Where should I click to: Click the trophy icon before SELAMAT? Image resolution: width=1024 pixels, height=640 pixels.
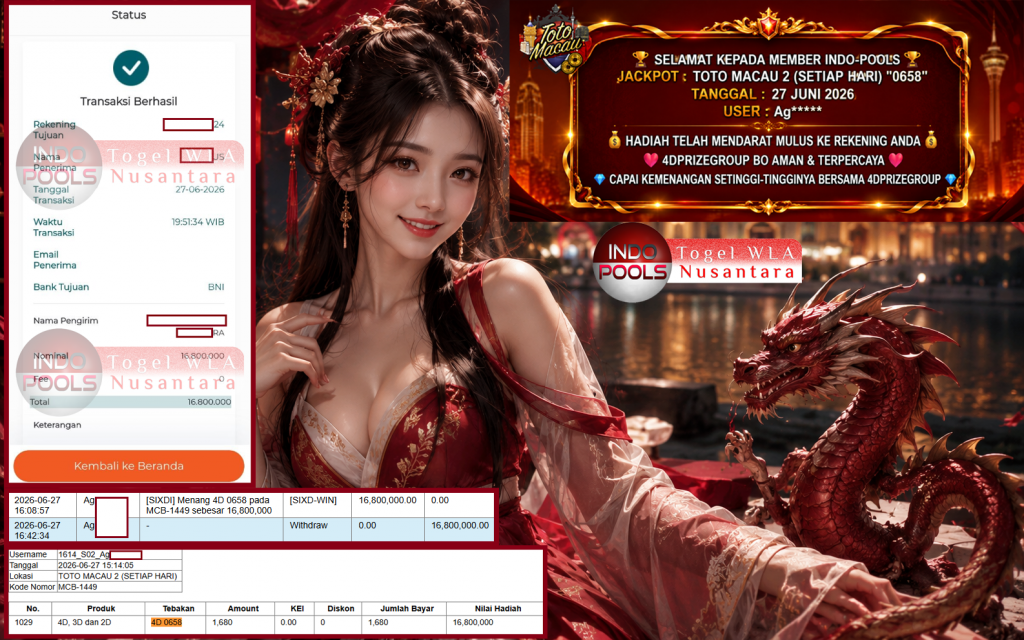point(640,59)
